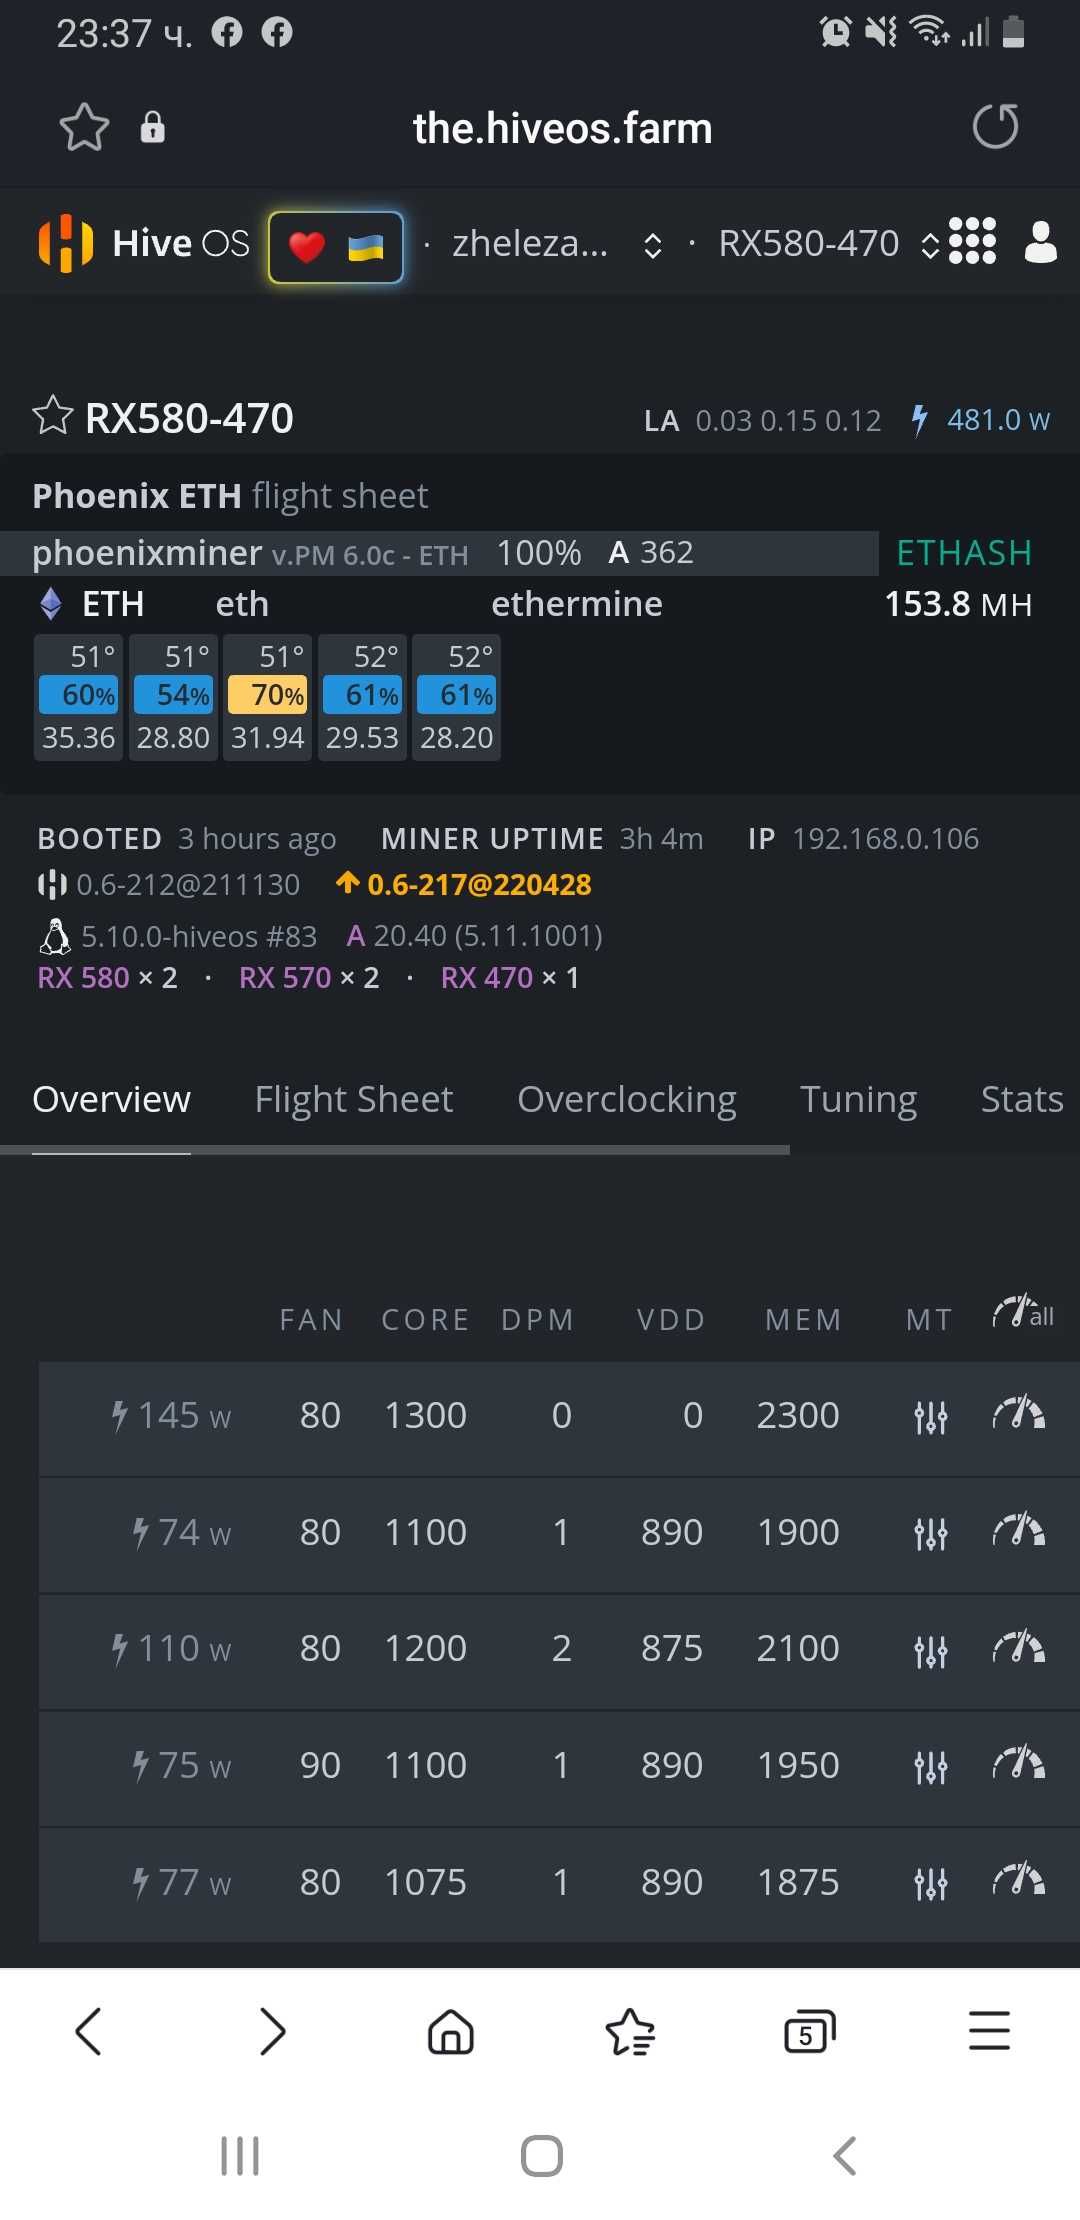Screen dimensions: 1080x2220
Task: Open tuning sliders for the 145 w GPU
Action: pos(930,1416)
